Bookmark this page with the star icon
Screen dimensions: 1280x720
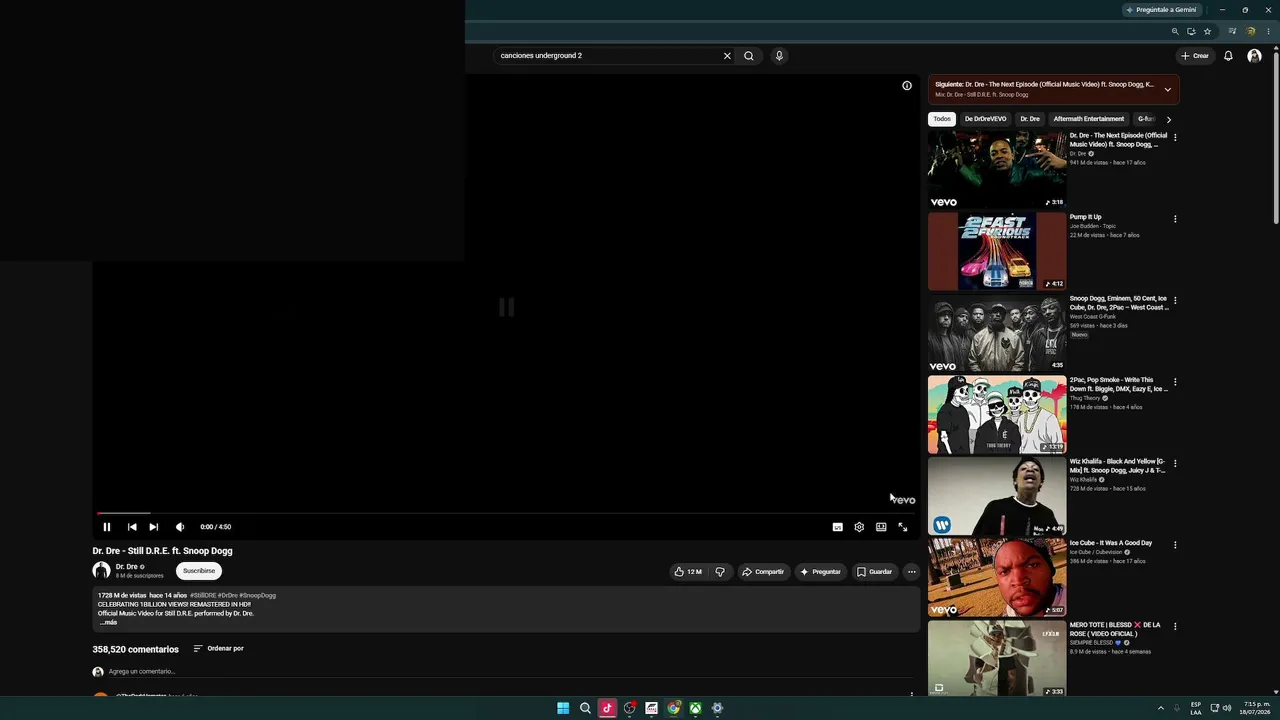pos(1207,32)
